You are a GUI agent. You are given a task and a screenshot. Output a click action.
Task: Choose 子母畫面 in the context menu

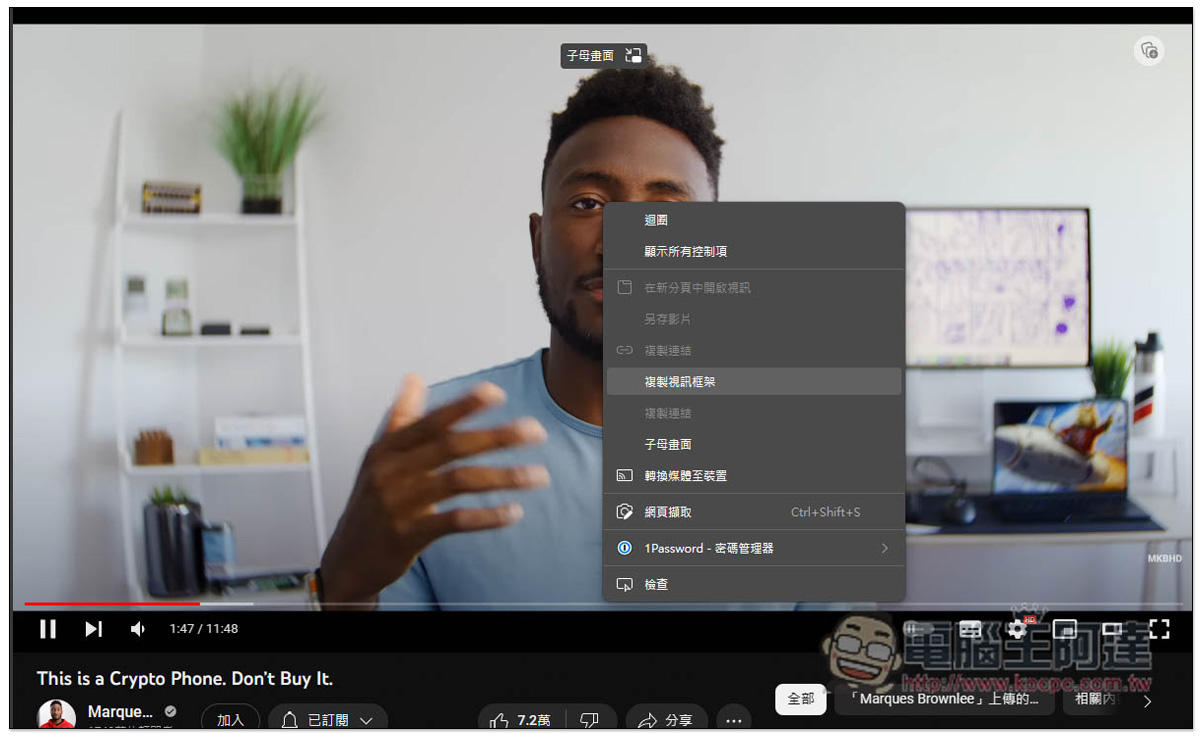pos(754,444)
